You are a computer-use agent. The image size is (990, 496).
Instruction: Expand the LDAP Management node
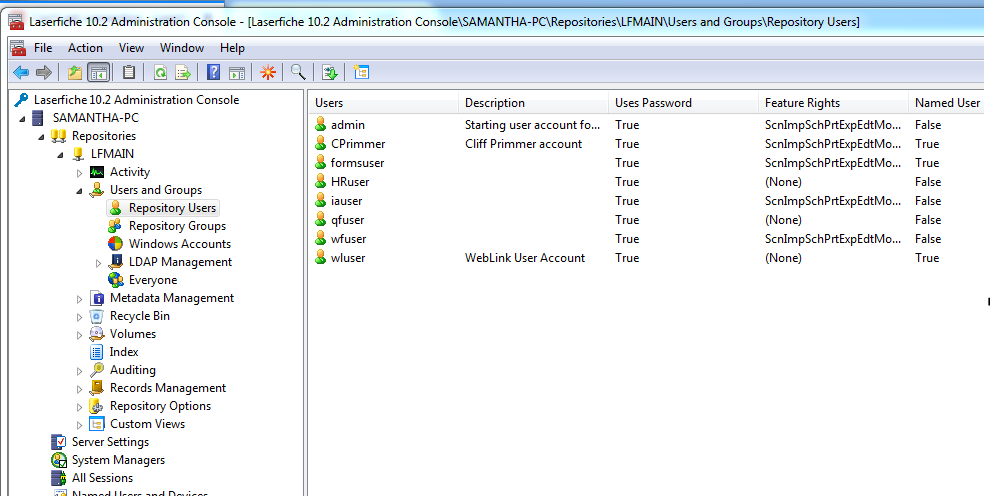point(98,263)
